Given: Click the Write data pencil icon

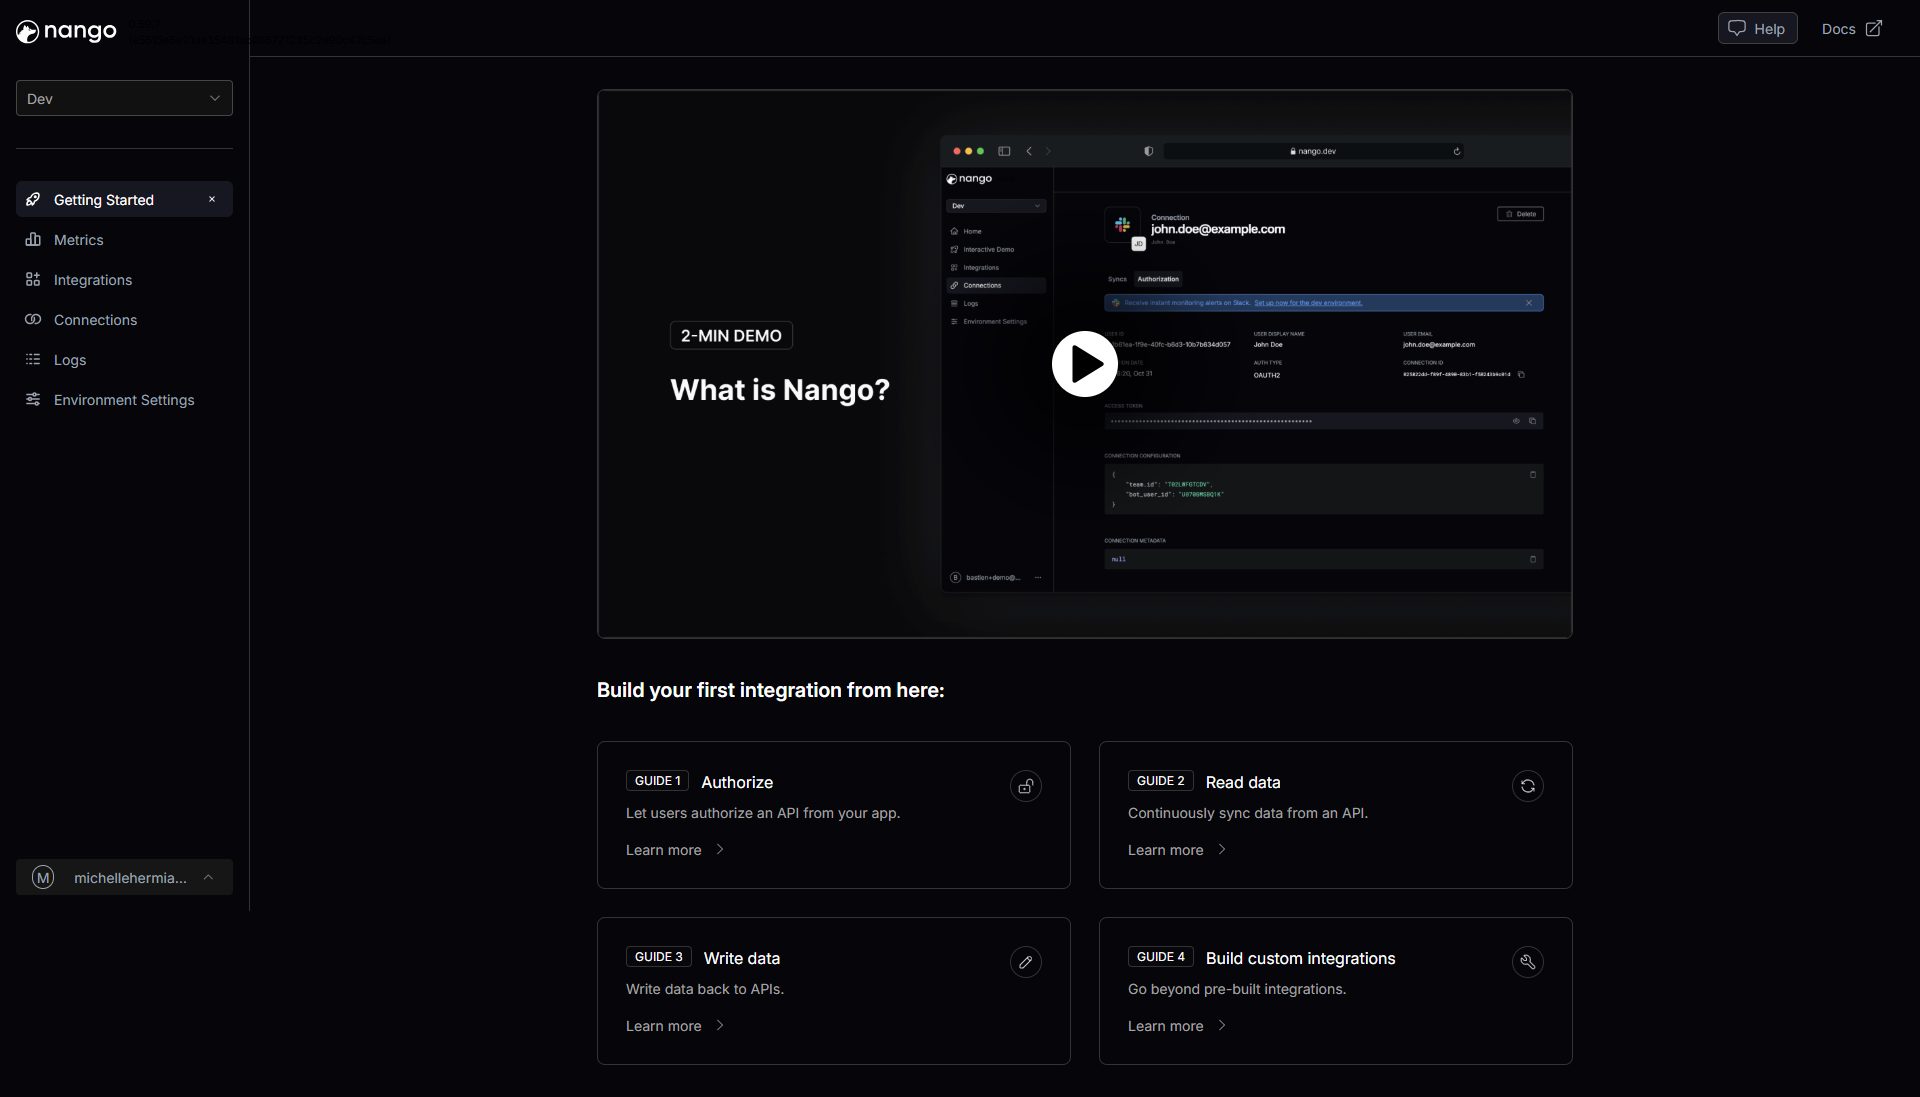Looking at the screenshot, I should (1026, 962).
